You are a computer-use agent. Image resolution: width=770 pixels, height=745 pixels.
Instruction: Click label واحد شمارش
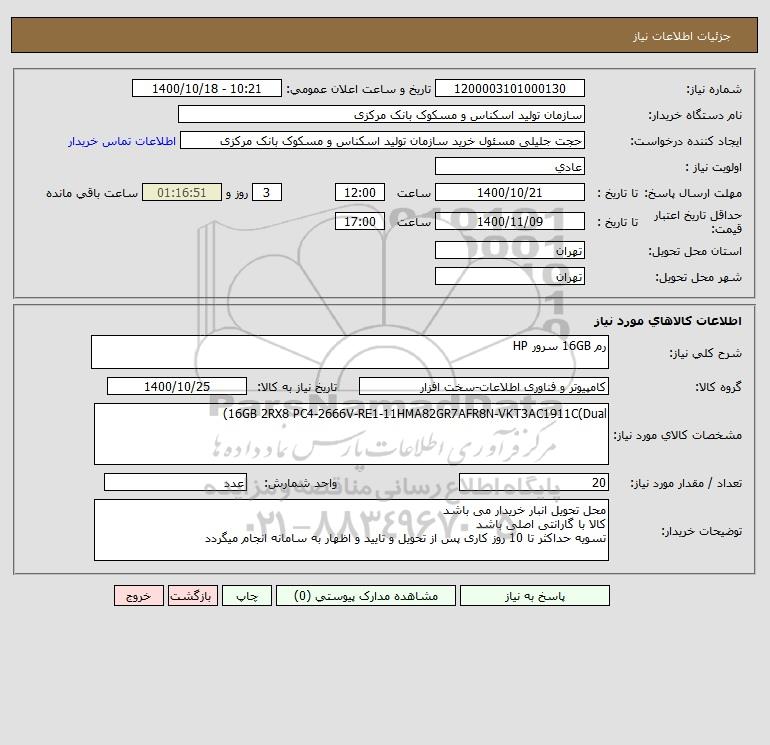(x=301, y=483)
